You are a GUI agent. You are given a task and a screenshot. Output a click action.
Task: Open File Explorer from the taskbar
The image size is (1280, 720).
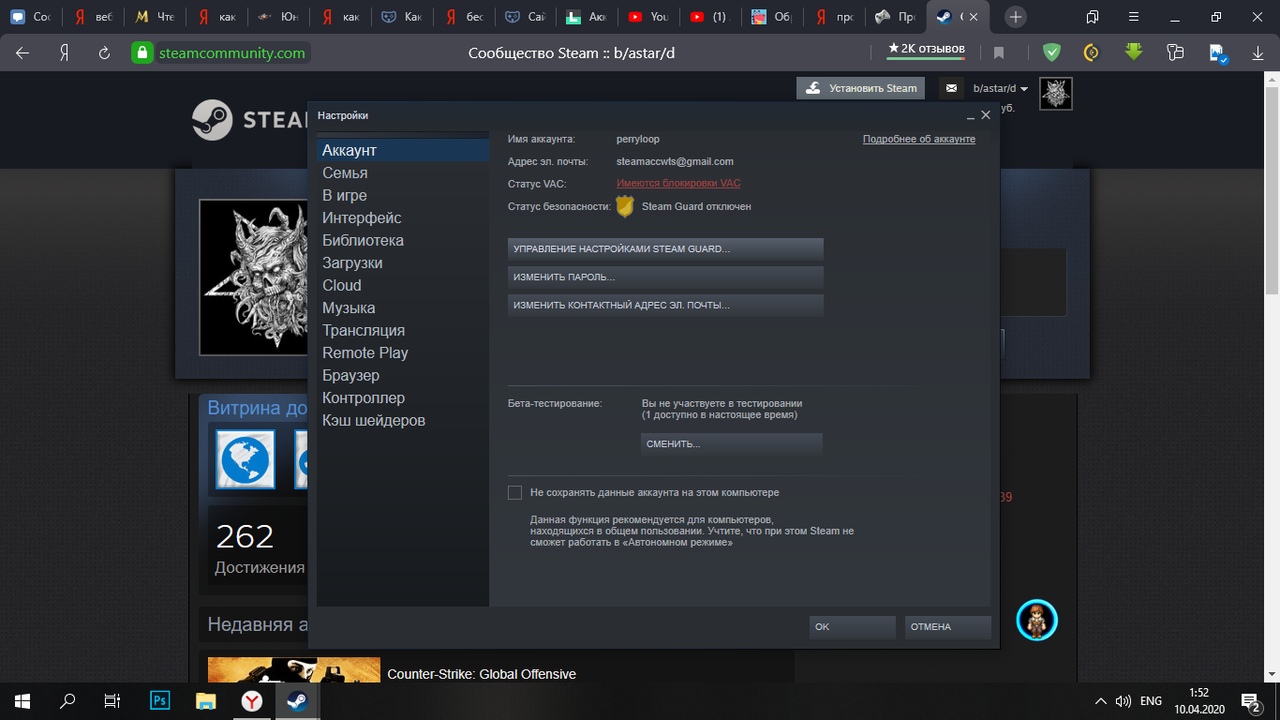(206, 700)
